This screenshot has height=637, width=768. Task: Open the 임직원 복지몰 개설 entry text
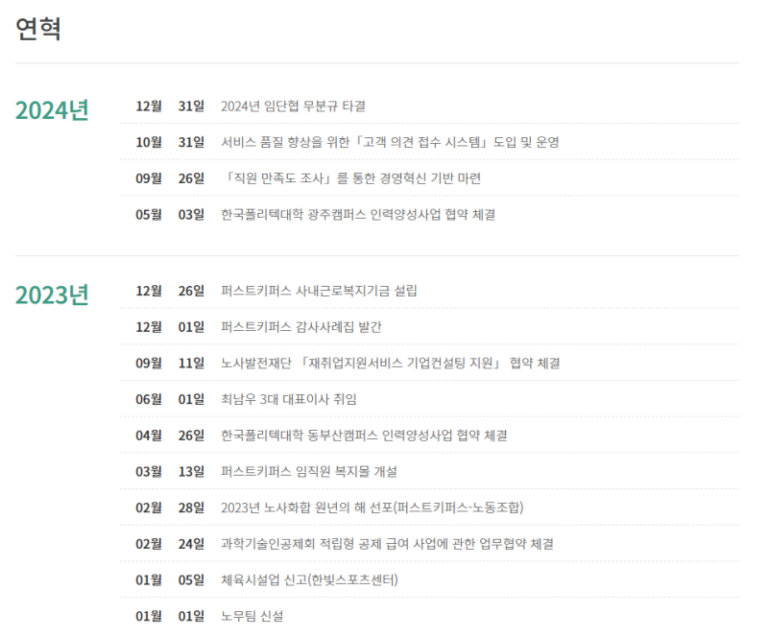pyautogui.click(x=309, y=471)
